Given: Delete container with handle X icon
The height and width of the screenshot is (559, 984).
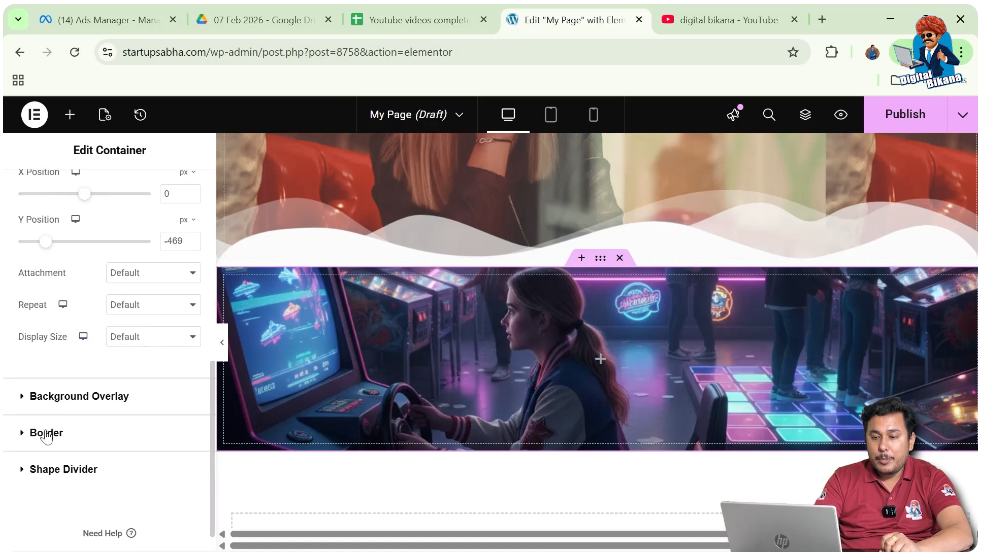Looking at the screenshot, I should coord(619,258).
